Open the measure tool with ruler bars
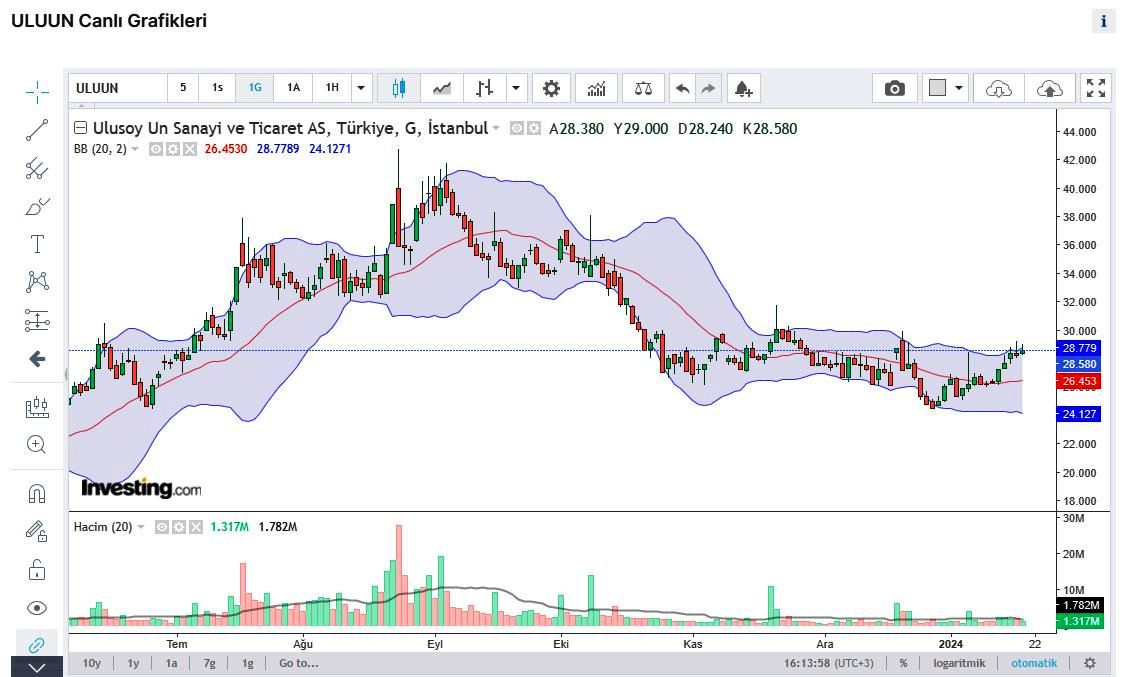The height and width of the screenshot is (677, 1126). pos(37,407)
